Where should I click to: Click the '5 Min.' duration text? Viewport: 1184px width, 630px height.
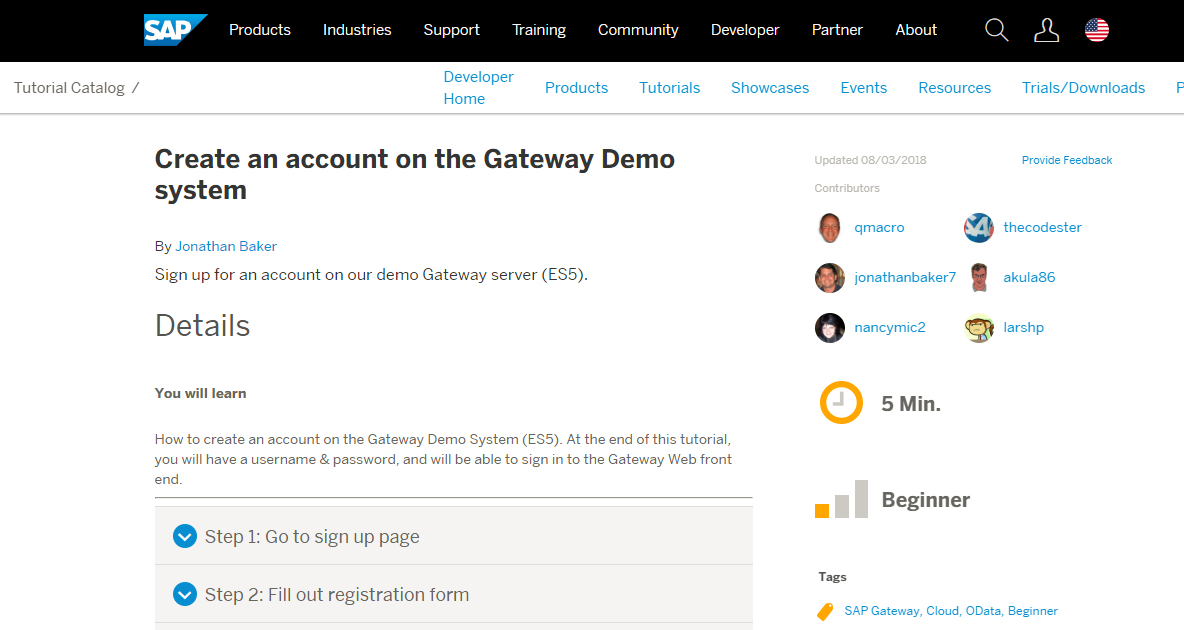[911, 403]
